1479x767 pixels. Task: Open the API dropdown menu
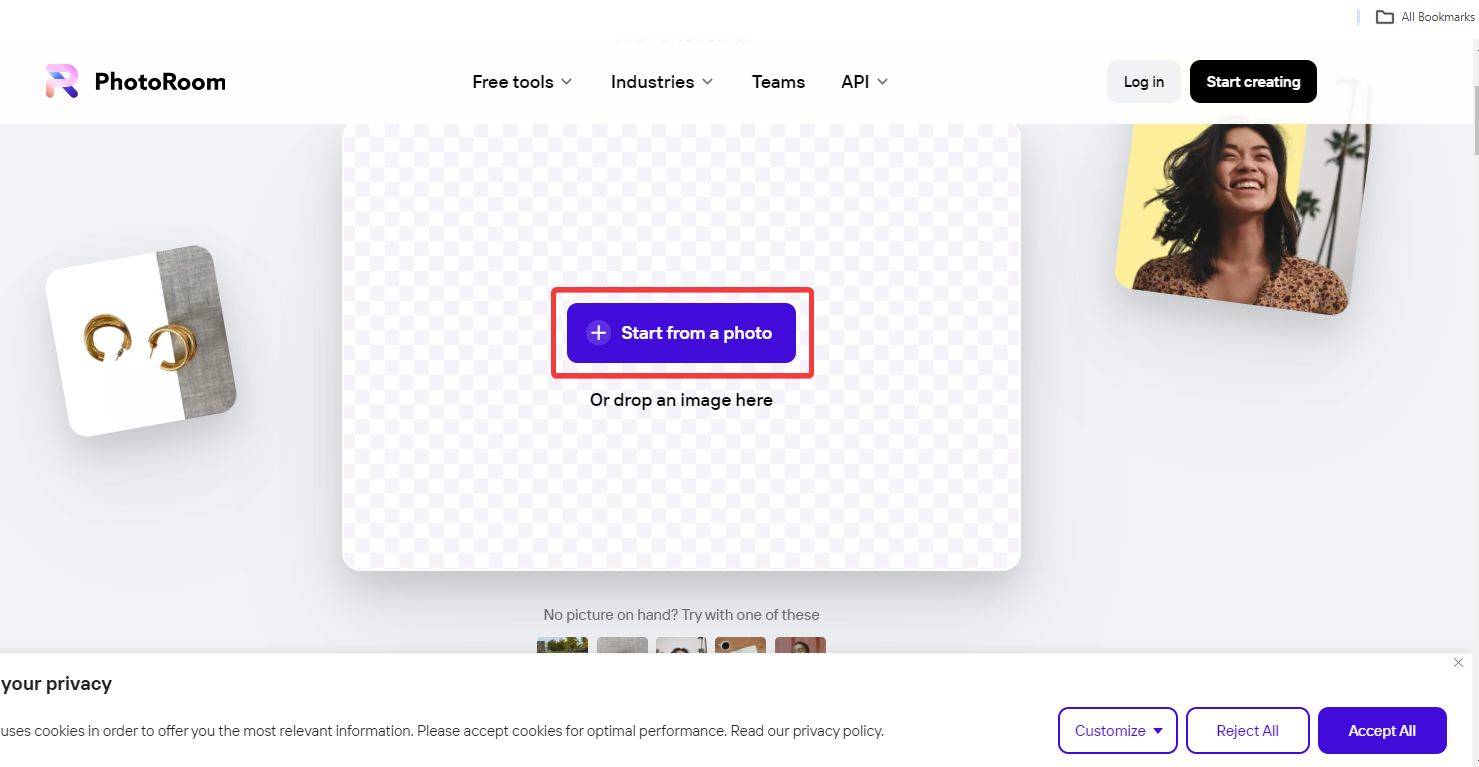coord(864,82)
